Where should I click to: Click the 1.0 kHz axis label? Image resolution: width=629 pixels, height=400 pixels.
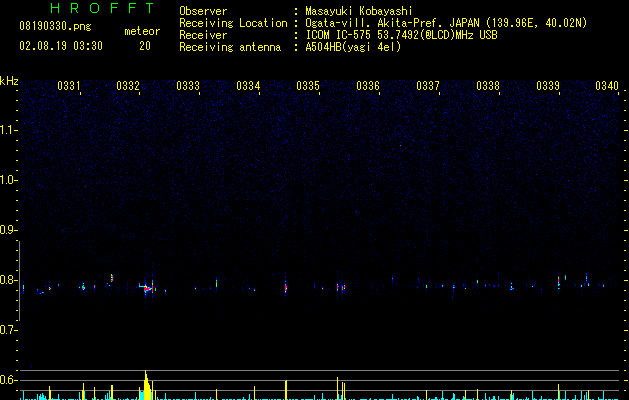point(8,180)
